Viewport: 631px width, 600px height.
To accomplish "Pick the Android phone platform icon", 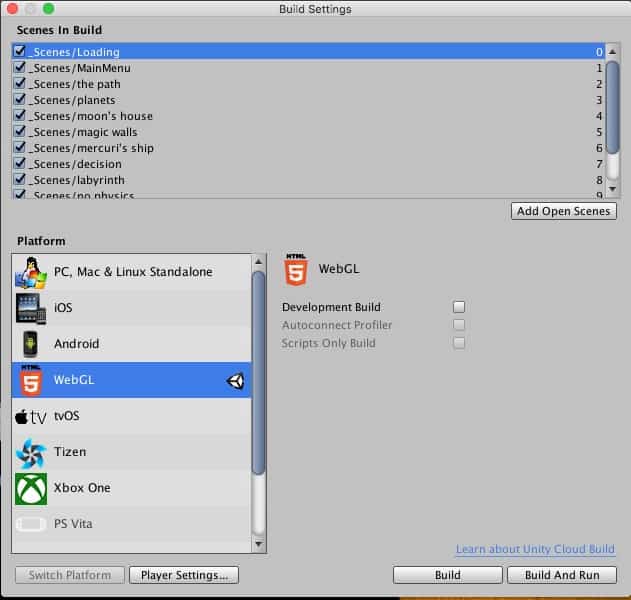I will tap(31, 344).
